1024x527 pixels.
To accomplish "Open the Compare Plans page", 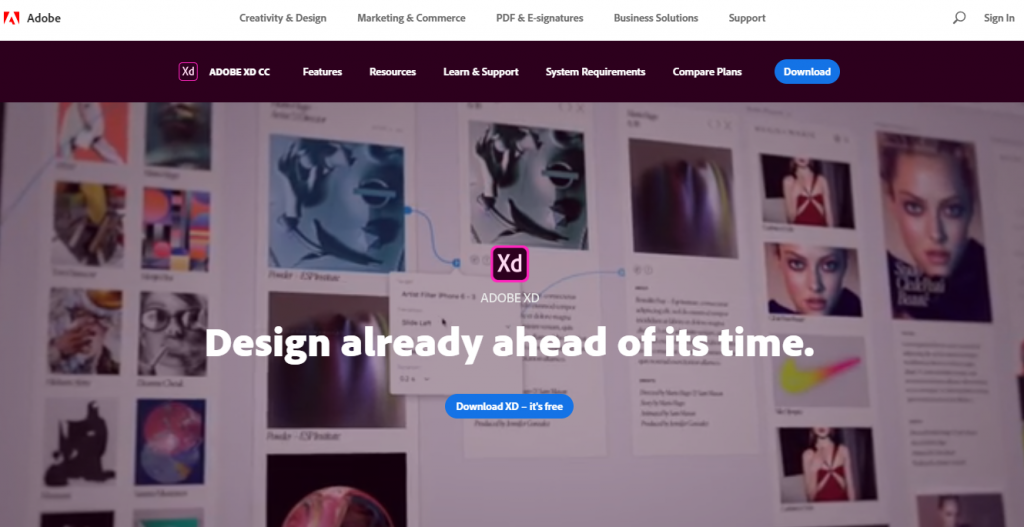I will [x=707, y=72].
